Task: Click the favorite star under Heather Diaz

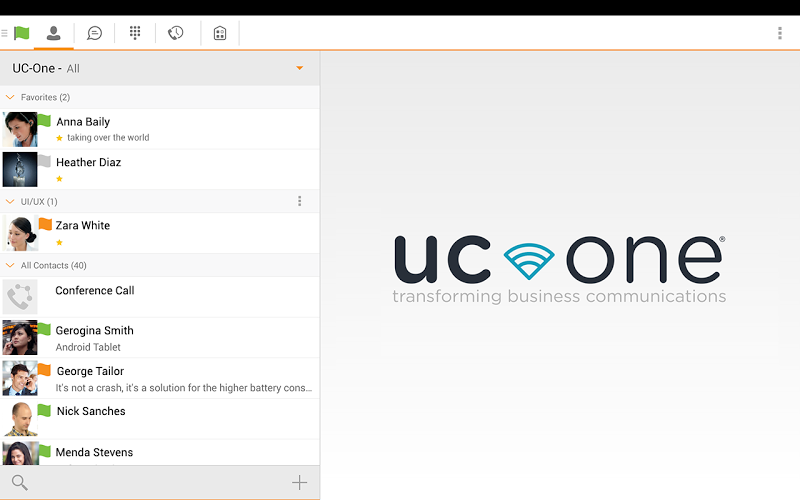Action: [x=60, y=179]
